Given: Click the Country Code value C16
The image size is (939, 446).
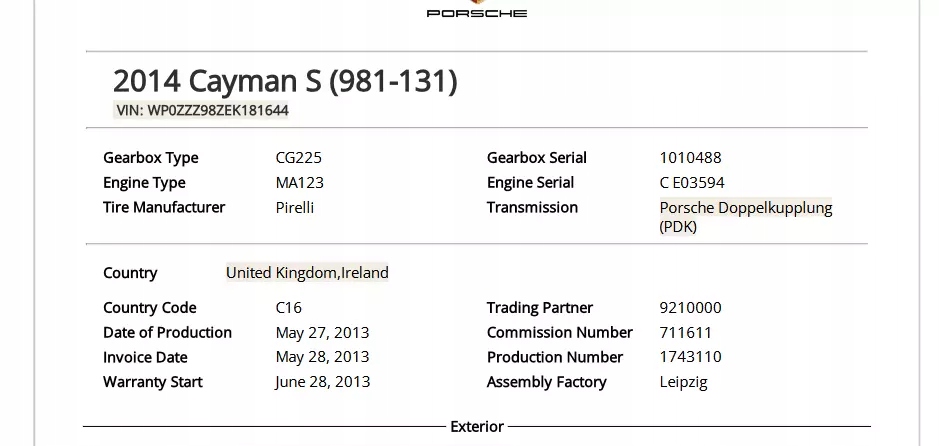Looking at the screenshot, I should click(x=288, y=308).
